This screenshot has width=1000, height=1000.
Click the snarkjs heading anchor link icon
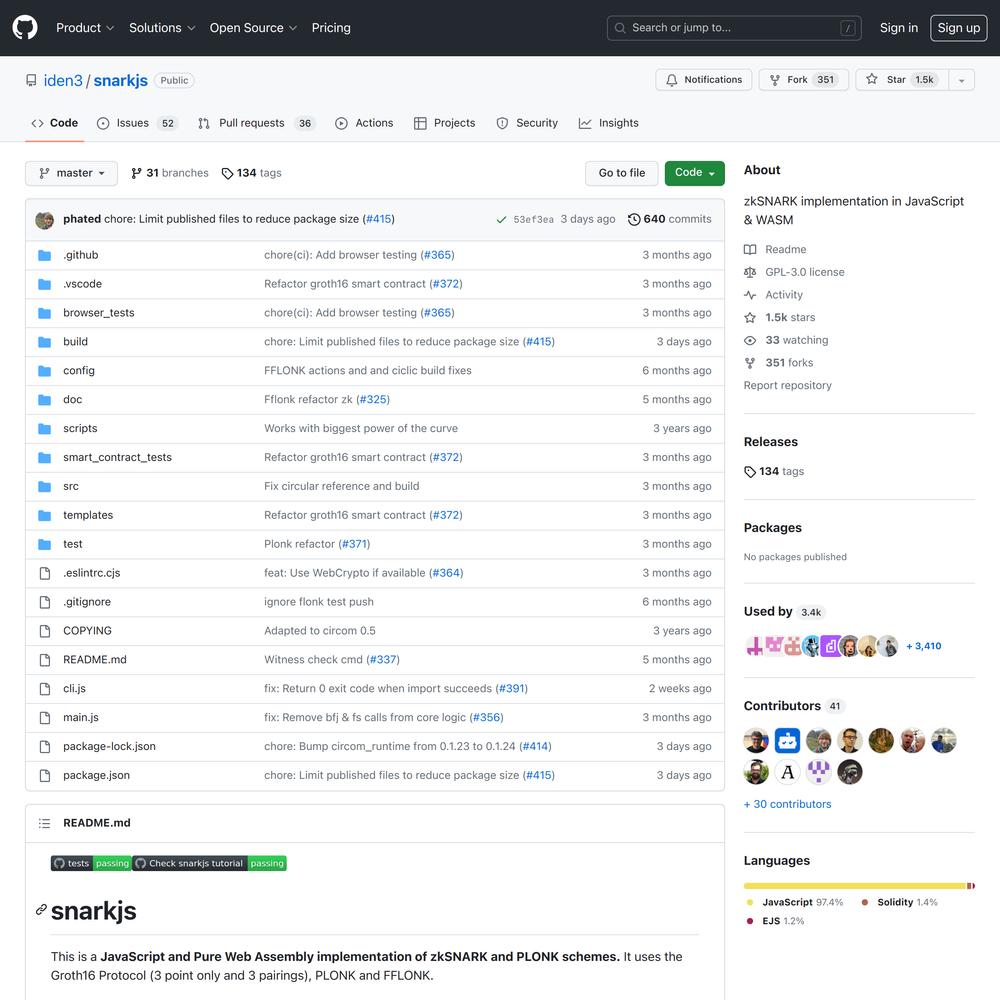tap(41, 909)
